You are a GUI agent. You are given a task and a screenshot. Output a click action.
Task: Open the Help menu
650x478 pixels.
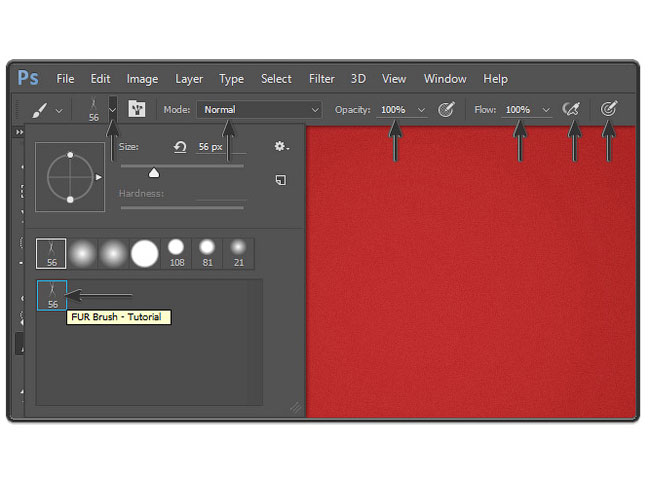tap(495, 79)
